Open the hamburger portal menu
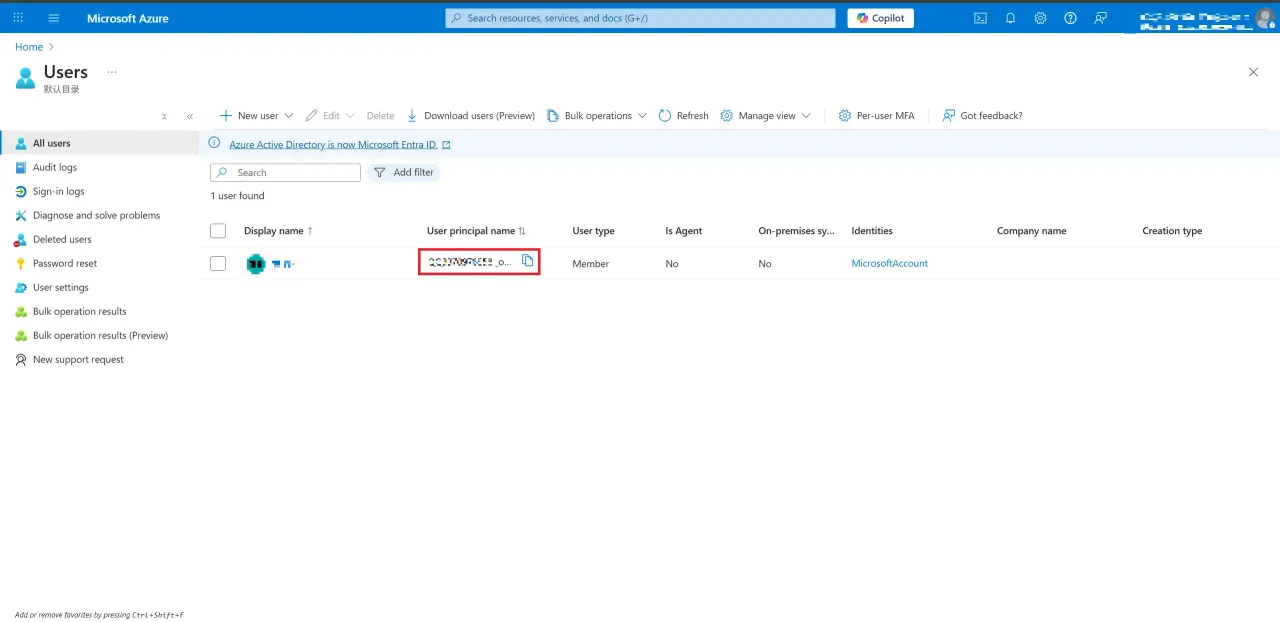Image resolution: width=1280 pixels, height=622 pixels. [x=54, y=18]
